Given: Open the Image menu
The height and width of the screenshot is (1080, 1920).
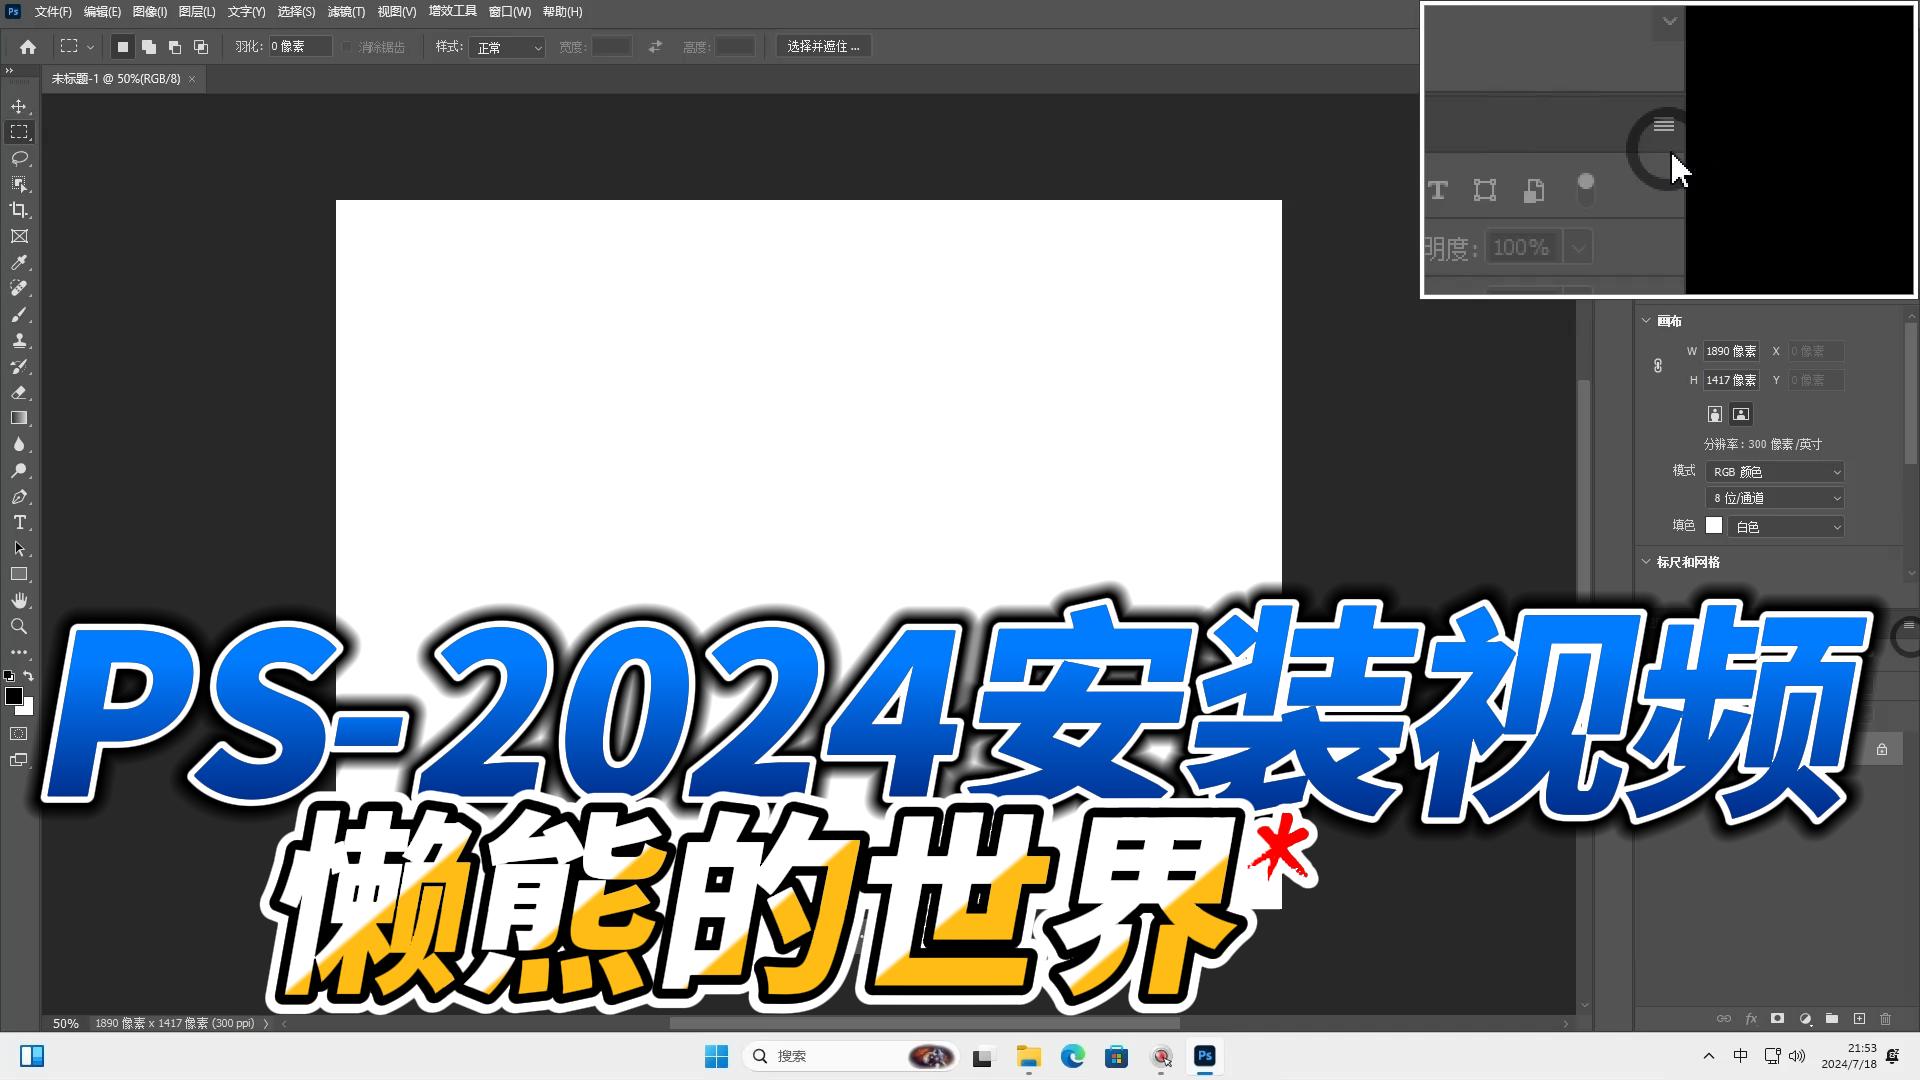Looking at the screenshot, I should pos(149,12).
